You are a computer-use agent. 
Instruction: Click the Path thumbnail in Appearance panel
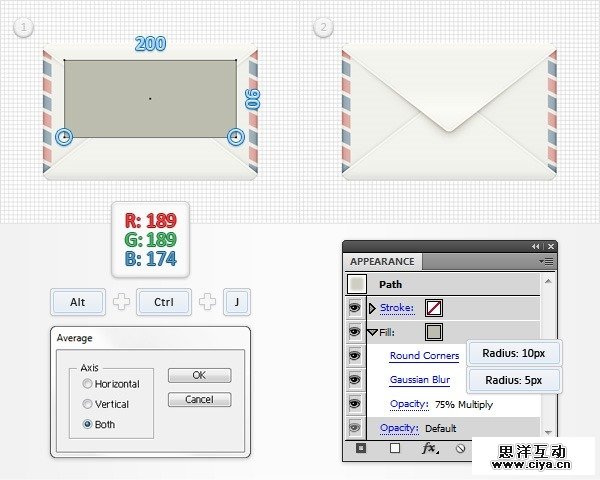click(355, 284)
